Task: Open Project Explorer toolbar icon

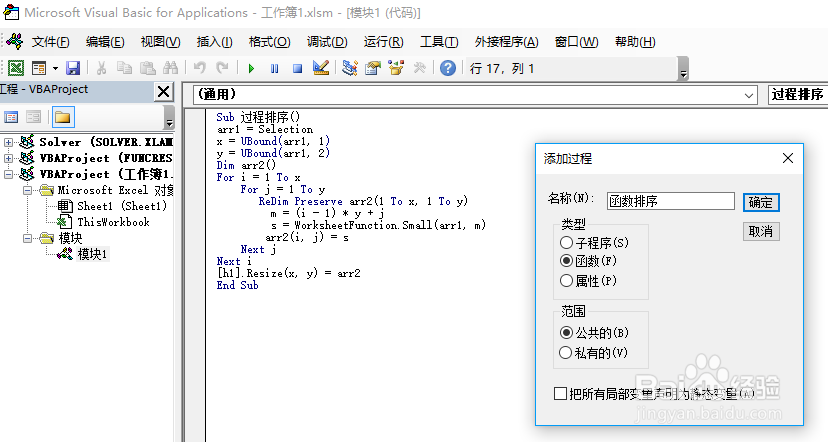Action: pyautogui.click(x=350, y=68)
